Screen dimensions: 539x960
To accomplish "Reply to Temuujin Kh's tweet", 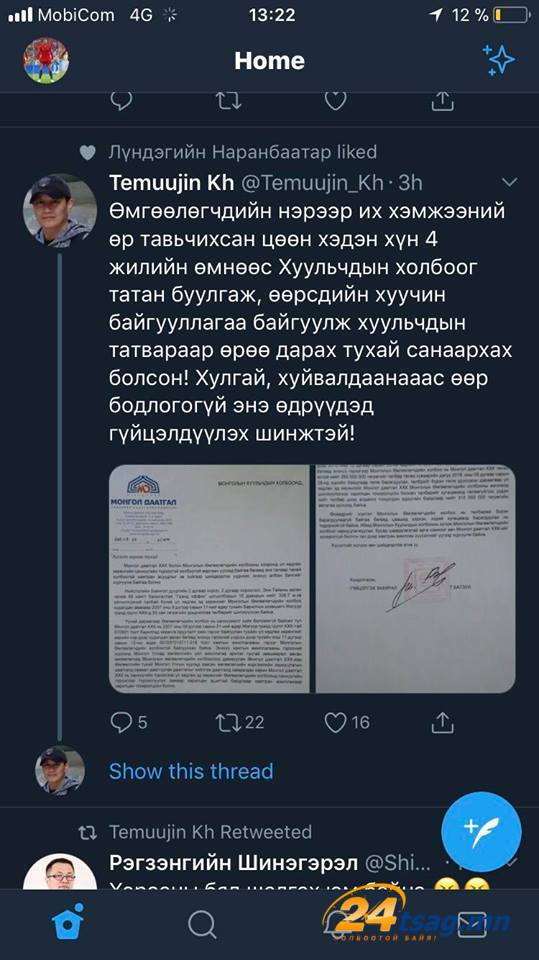I will 121,722.
